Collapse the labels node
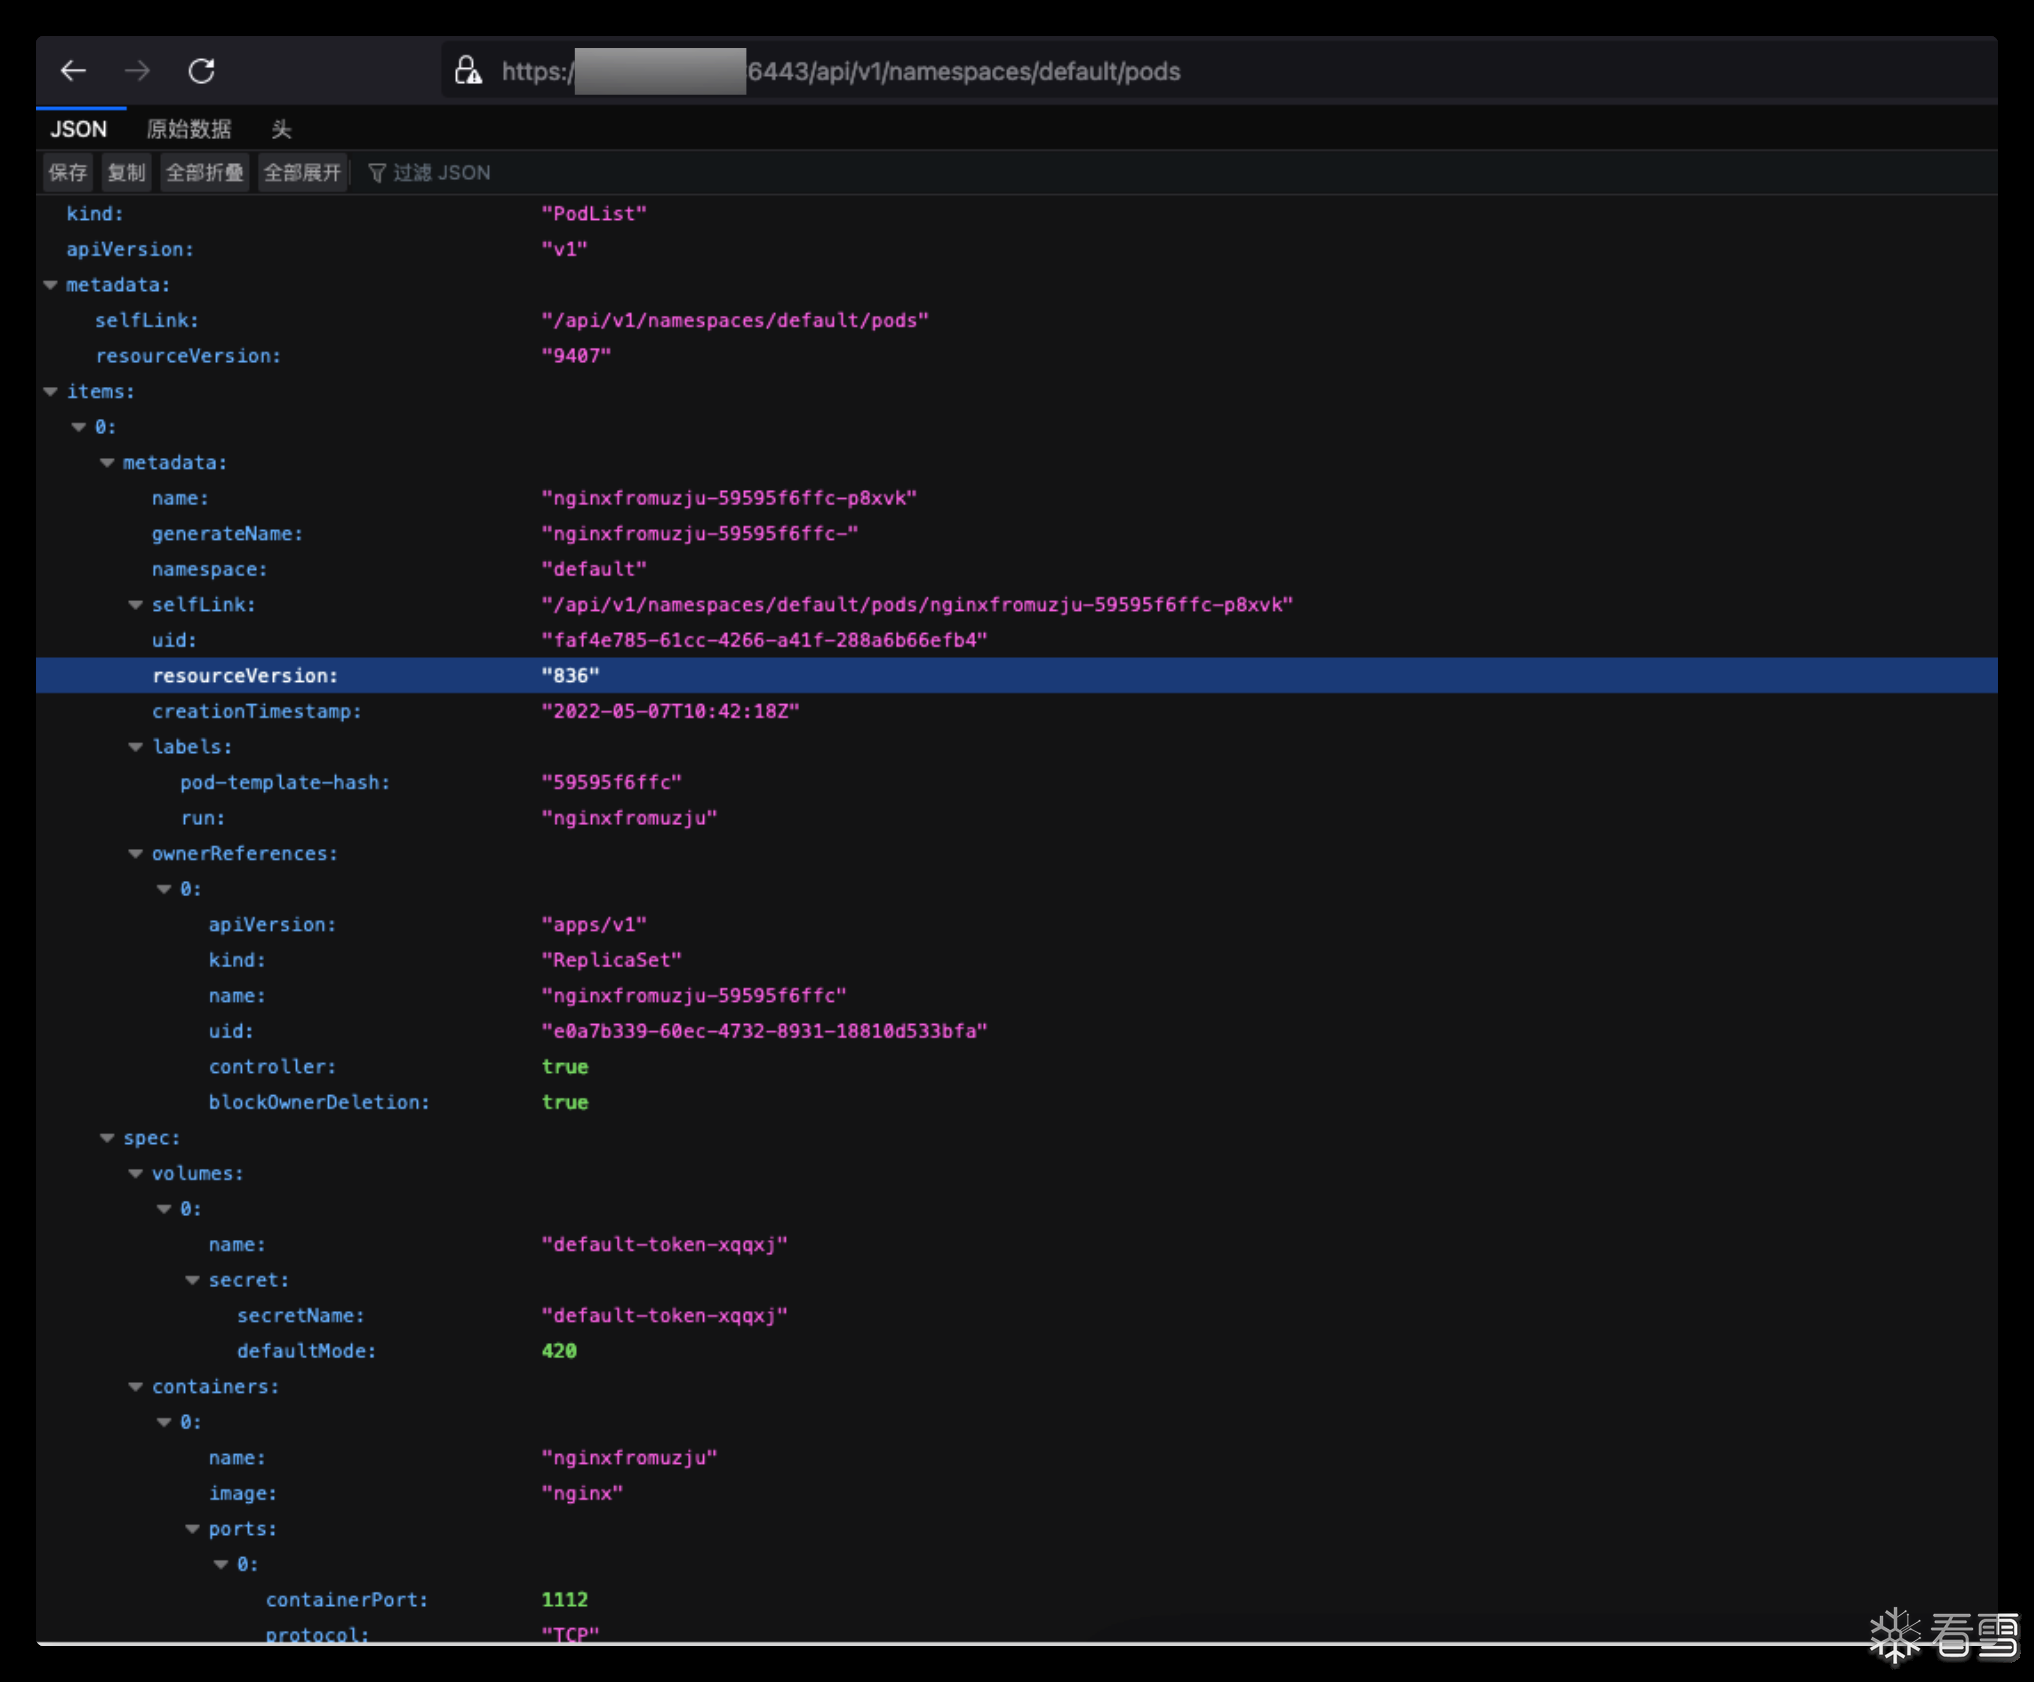 [x=136, y=747]
